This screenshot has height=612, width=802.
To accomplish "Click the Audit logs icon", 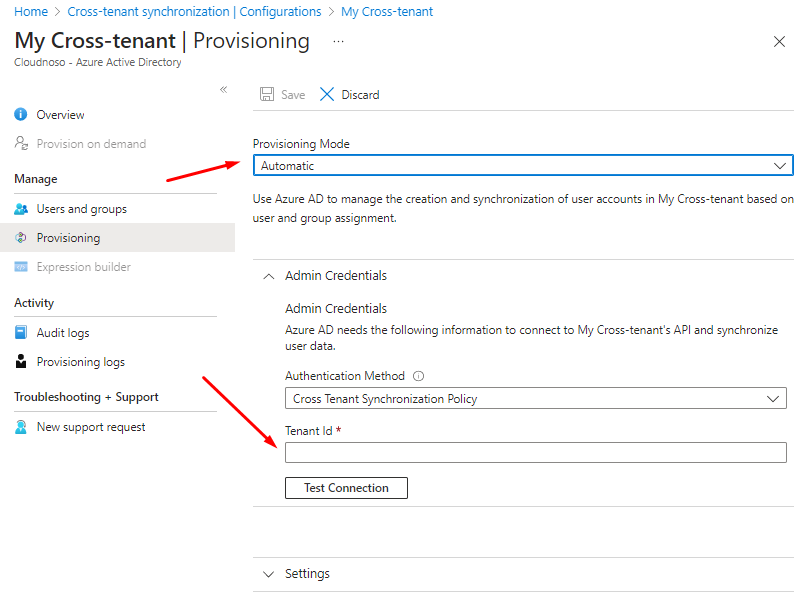I will [x=21, y=333].
